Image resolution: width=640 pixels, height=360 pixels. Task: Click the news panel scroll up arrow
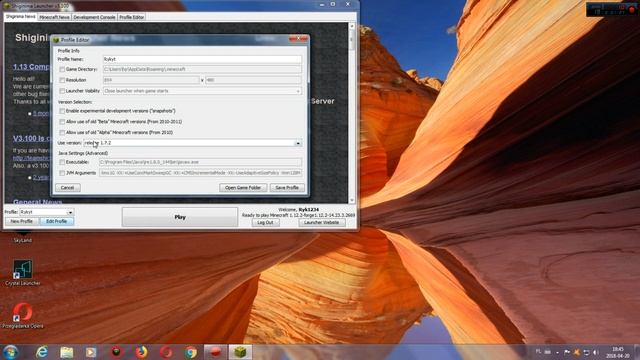[x=352, y=26]
